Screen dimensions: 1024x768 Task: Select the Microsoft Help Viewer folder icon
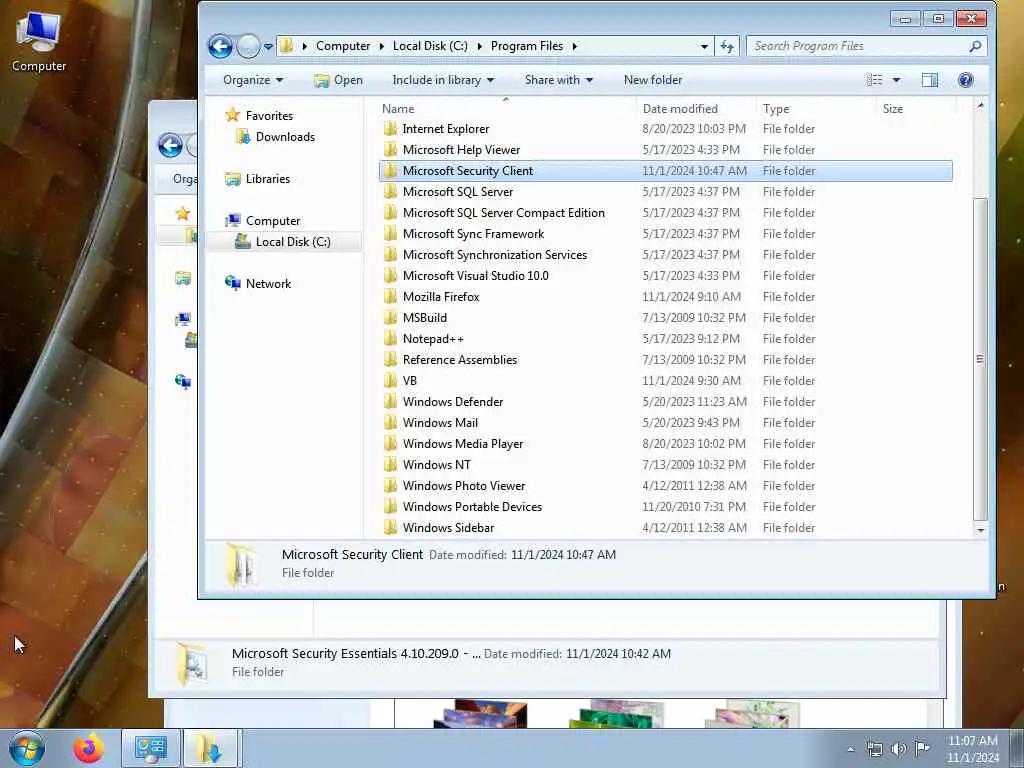391,150
